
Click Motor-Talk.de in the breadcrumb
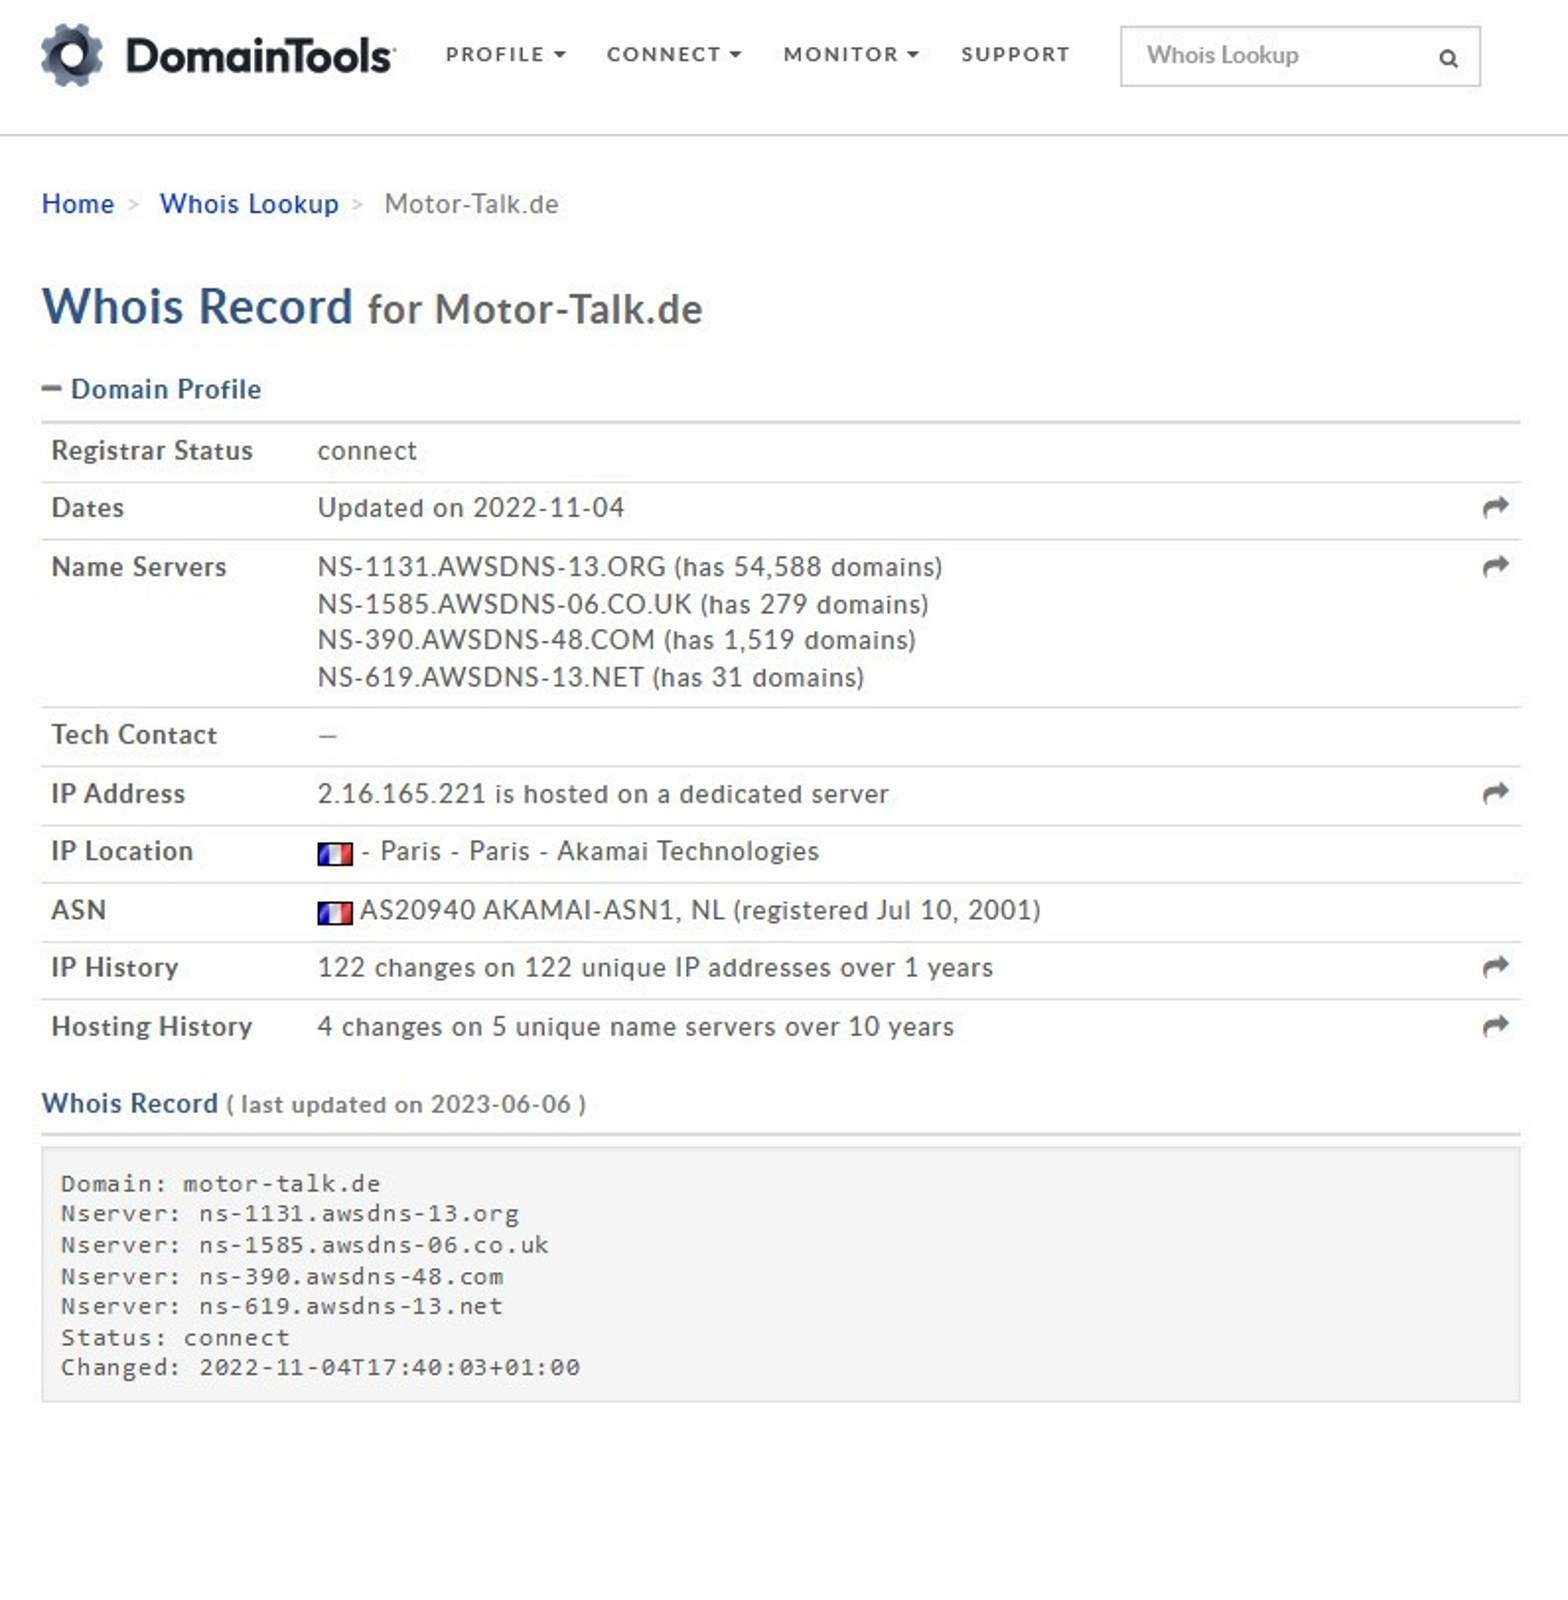tap(471, 204)
